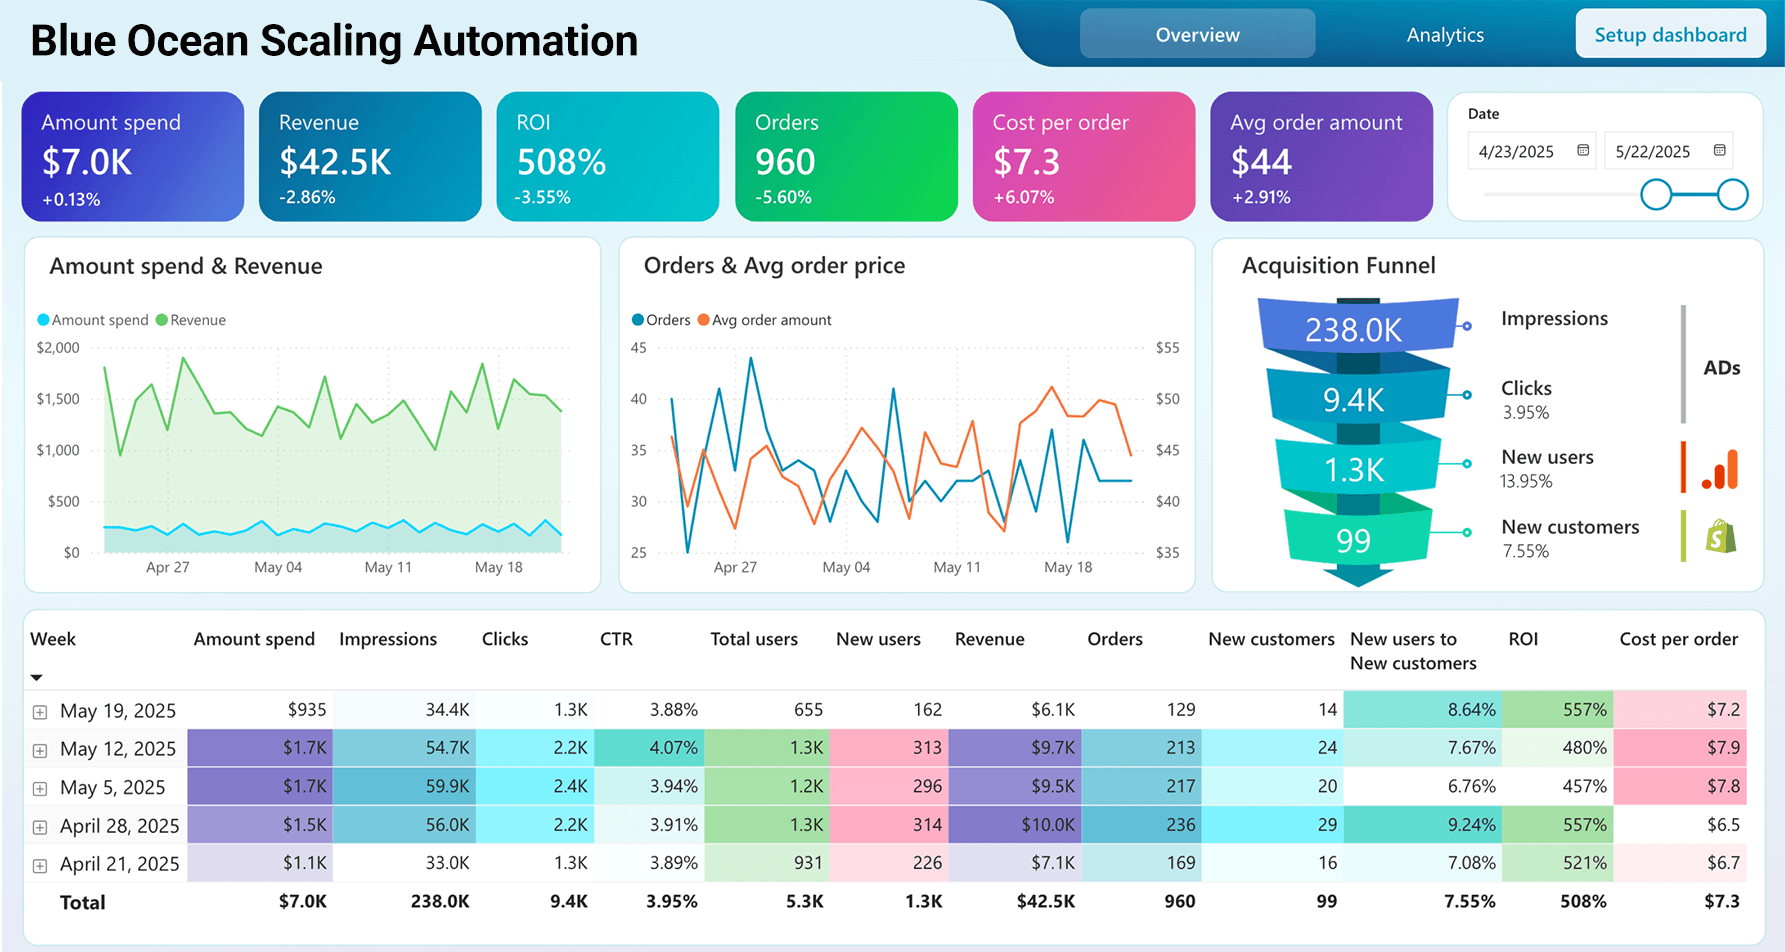Click the Google Analytics bar chart icon
The width and height of the screenshot is (1785, 952).
[x=1721, y=469]
